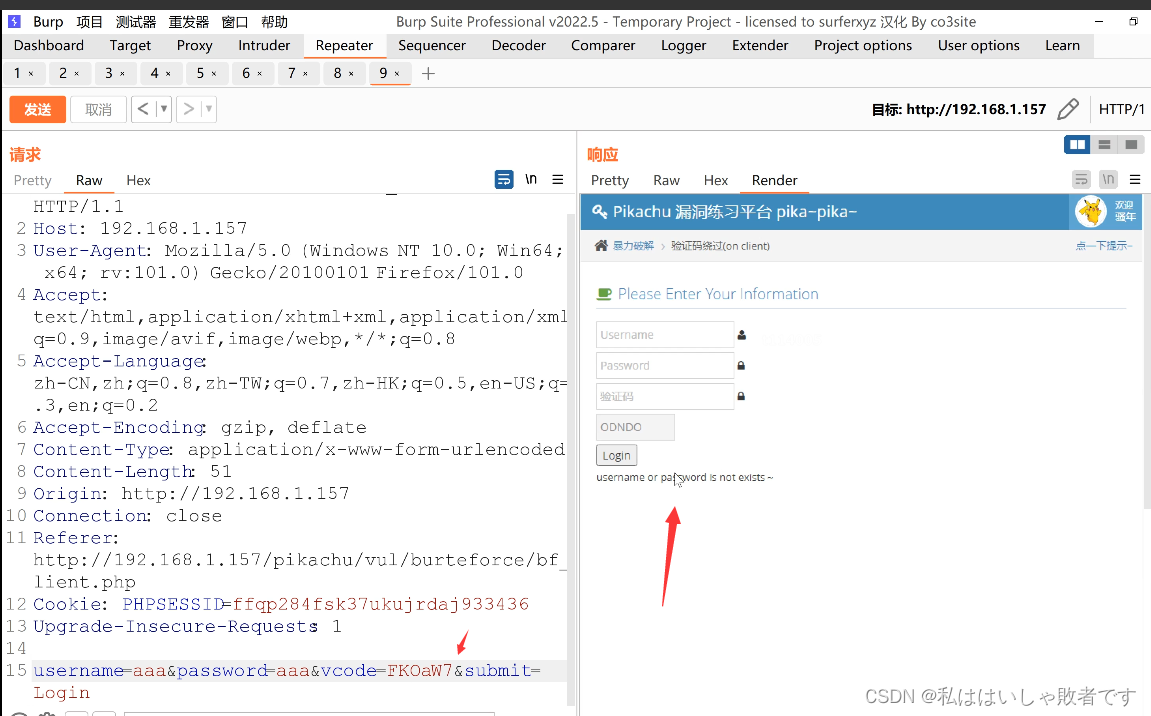Open the 帮助 menu
This screenshot has height=716, width=1151.
pyautogui.click(x=275, y=22)
